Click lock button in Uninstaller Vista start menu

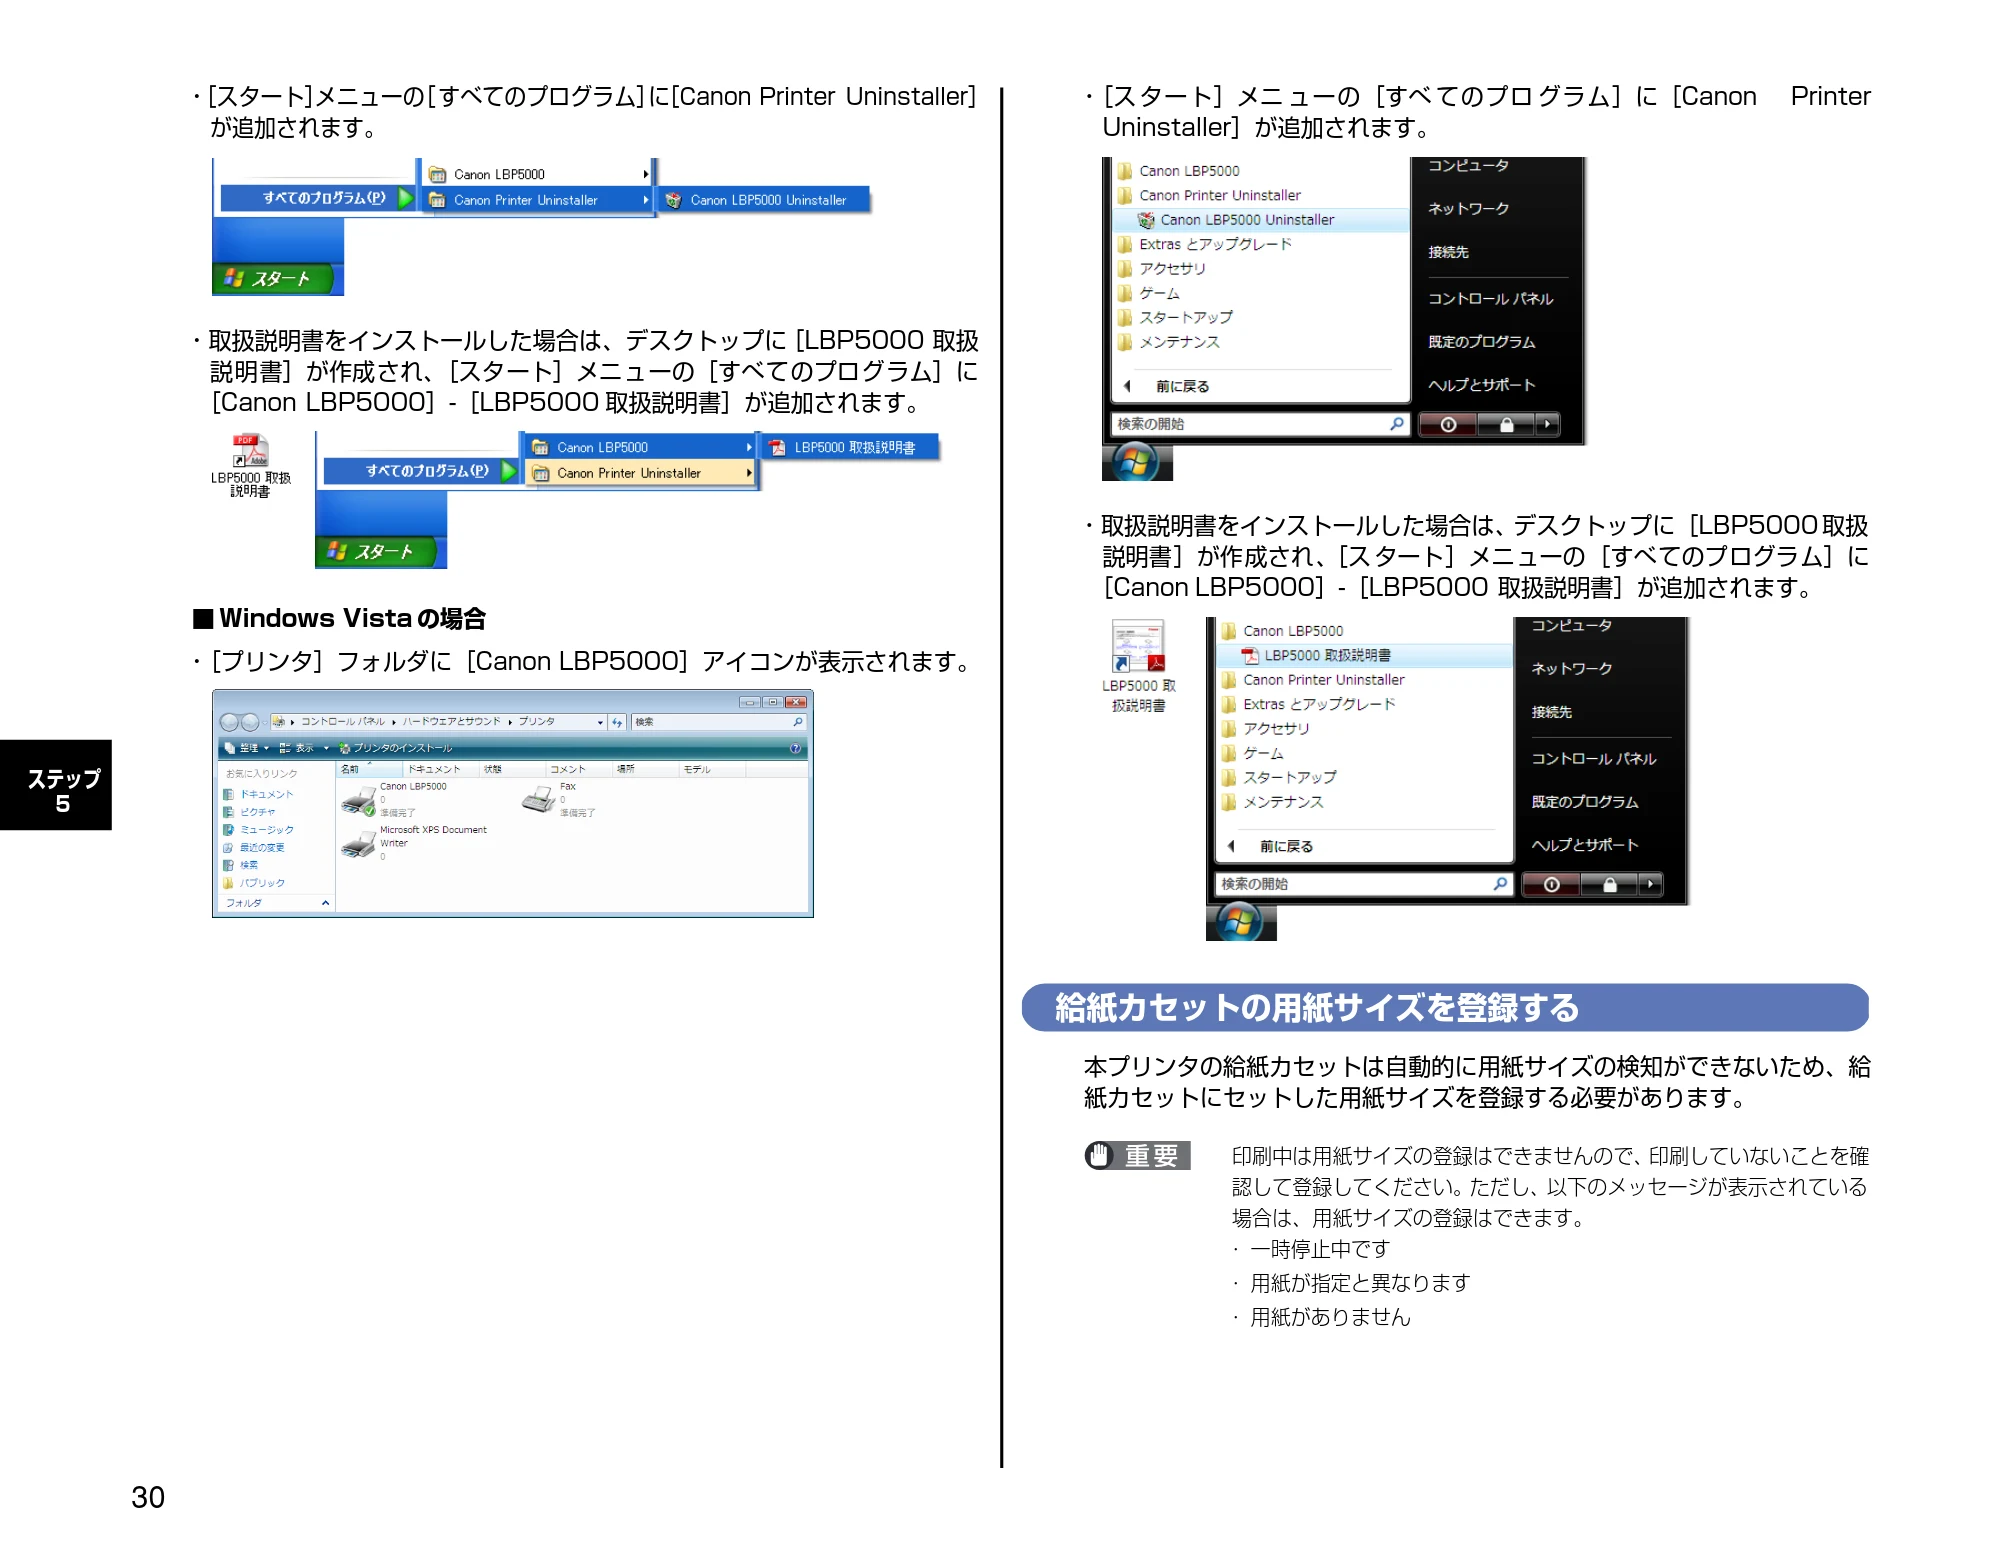[1505, 425]
